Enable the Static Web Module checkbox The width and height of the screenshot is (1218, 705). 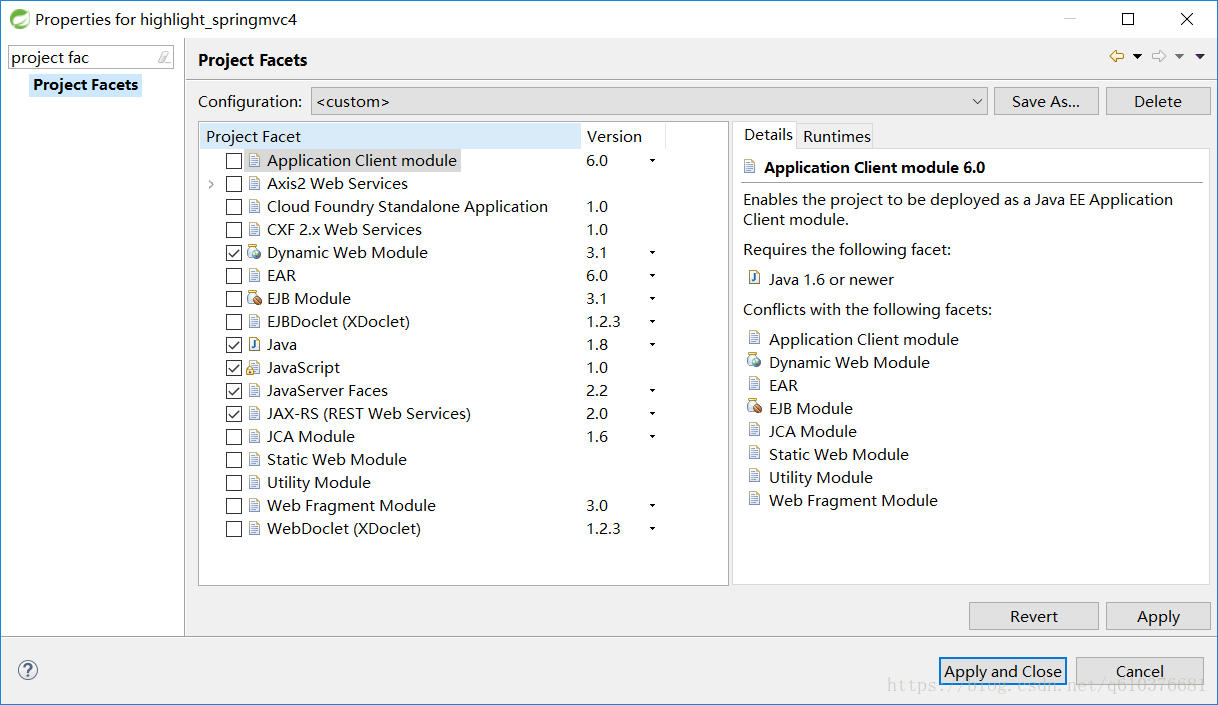pyautogui.click(x=234, y=460)
